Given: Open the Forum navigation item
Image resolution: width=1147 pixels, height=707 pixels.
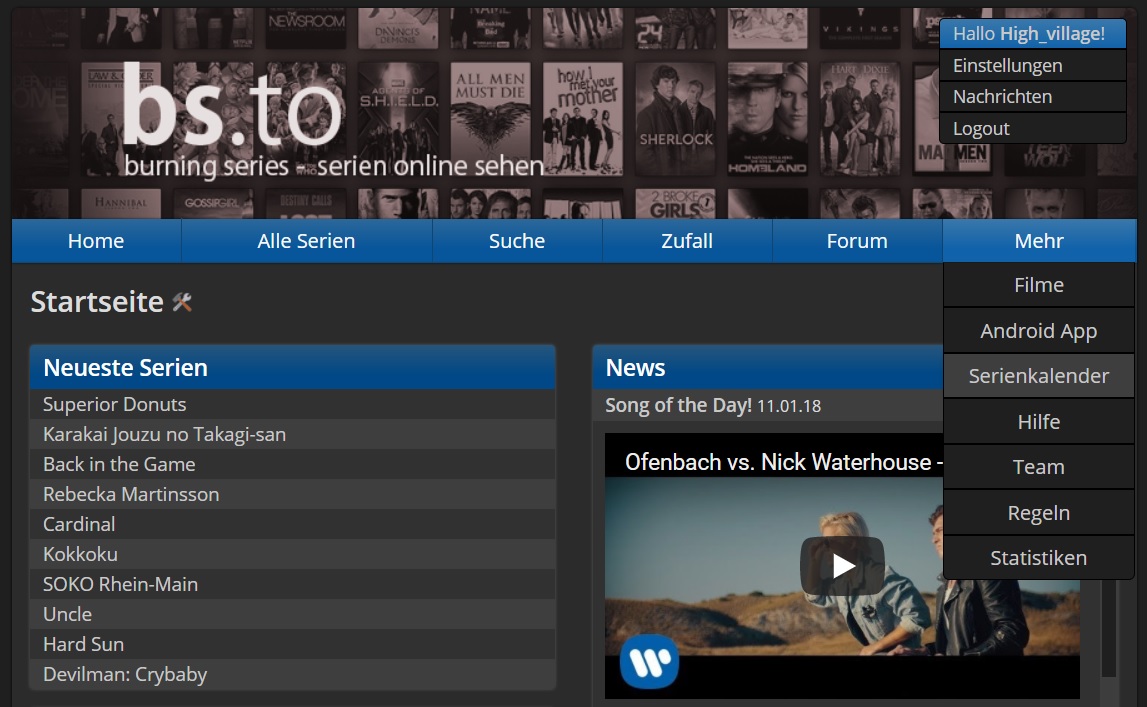Looking at the screenshot, I should click(x=857, y=241).
